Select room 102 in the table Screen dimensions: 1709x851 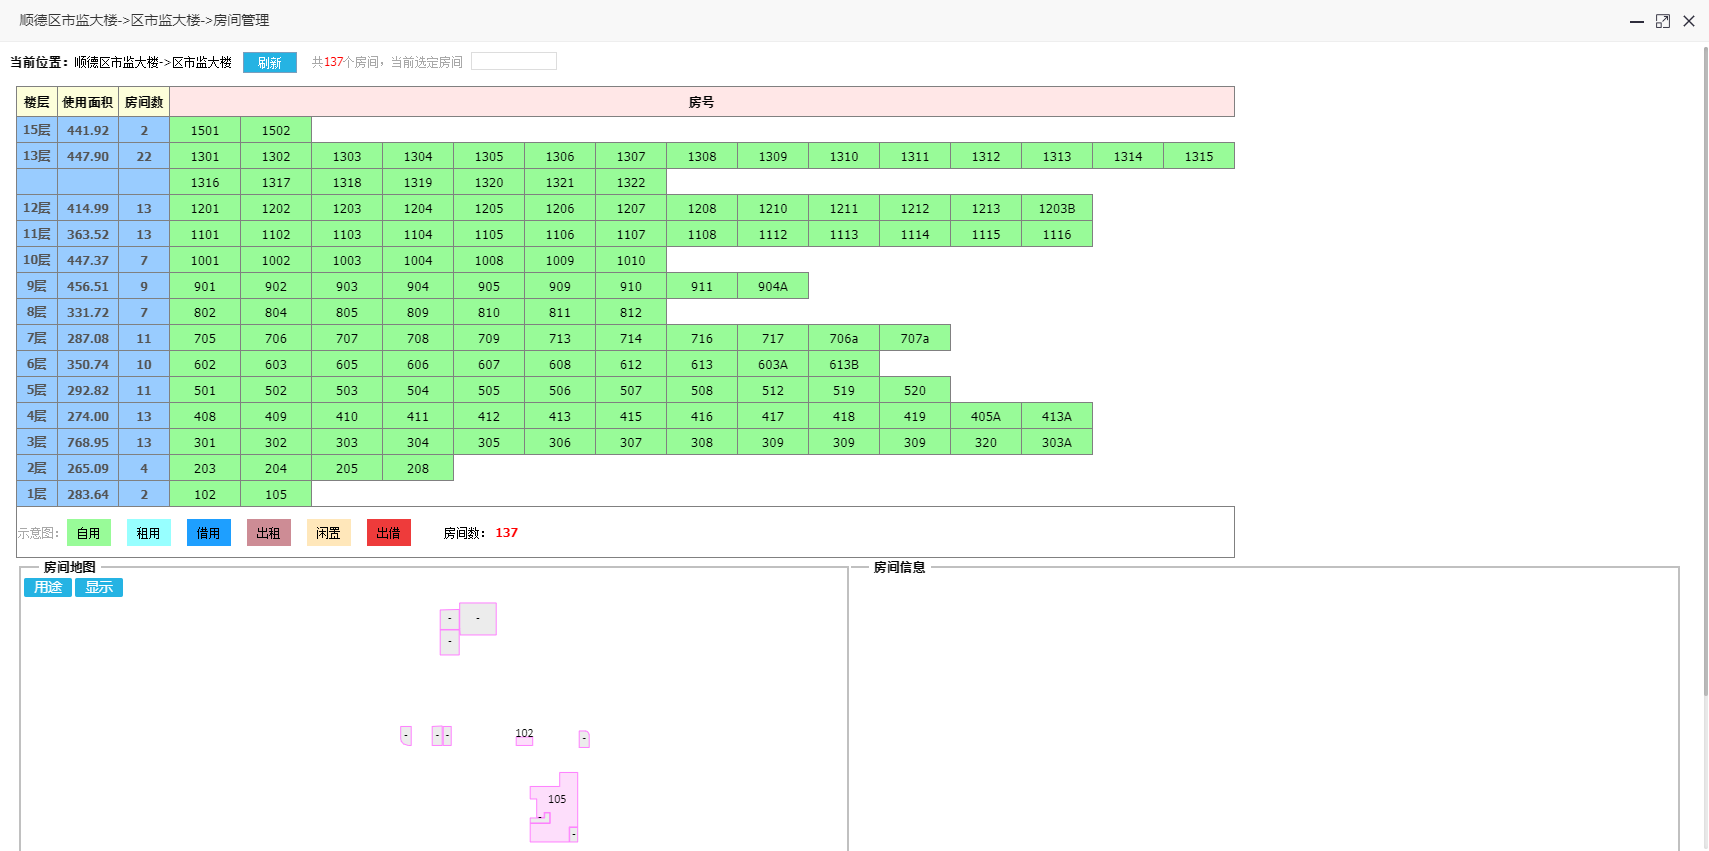[x=205, y=494]
